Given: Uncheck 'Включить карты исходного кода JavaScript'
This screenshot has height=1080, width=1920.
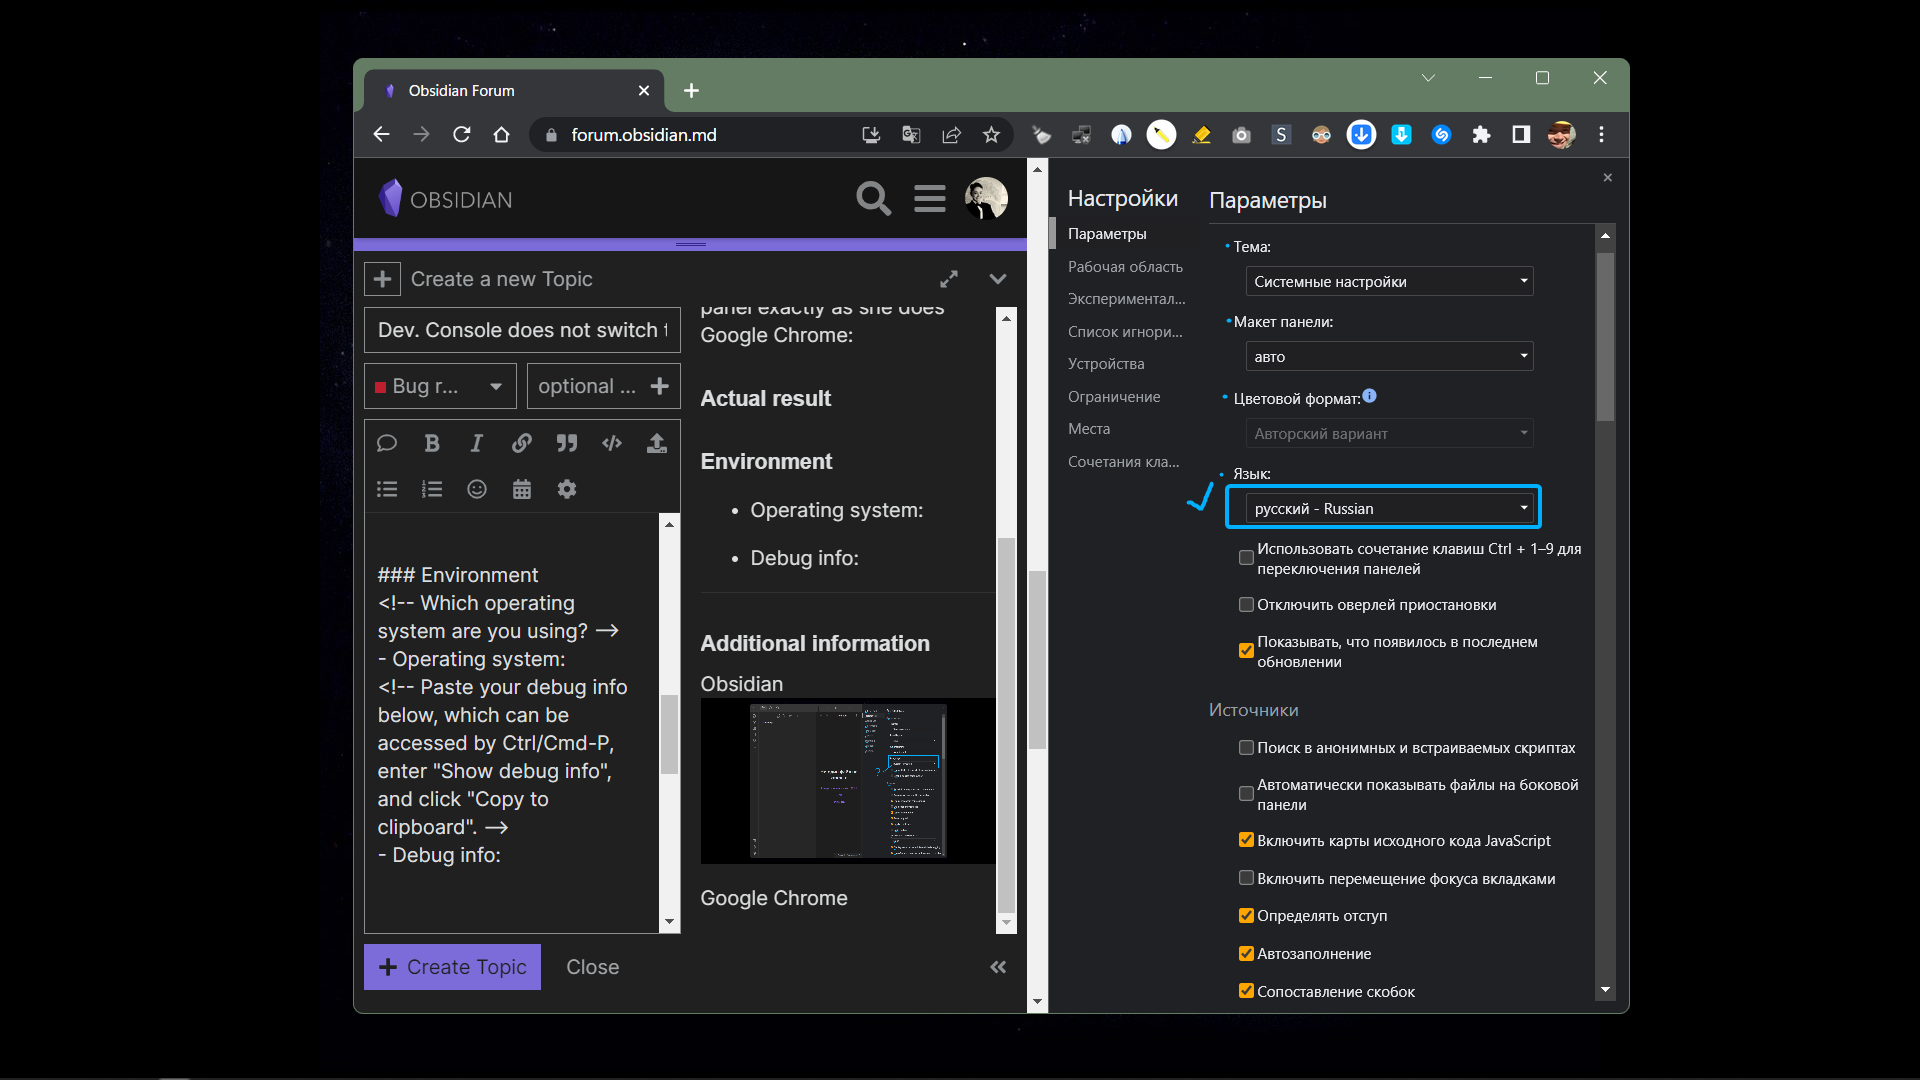Looking at the screenshot, I should [1246, 841].
